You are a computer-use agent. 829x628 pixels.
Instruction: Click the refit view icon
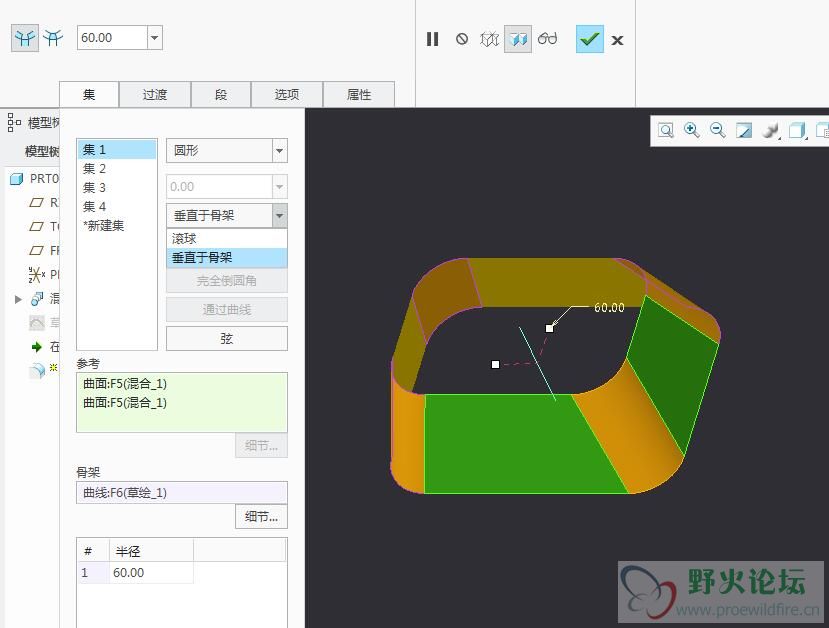(666, 131)
